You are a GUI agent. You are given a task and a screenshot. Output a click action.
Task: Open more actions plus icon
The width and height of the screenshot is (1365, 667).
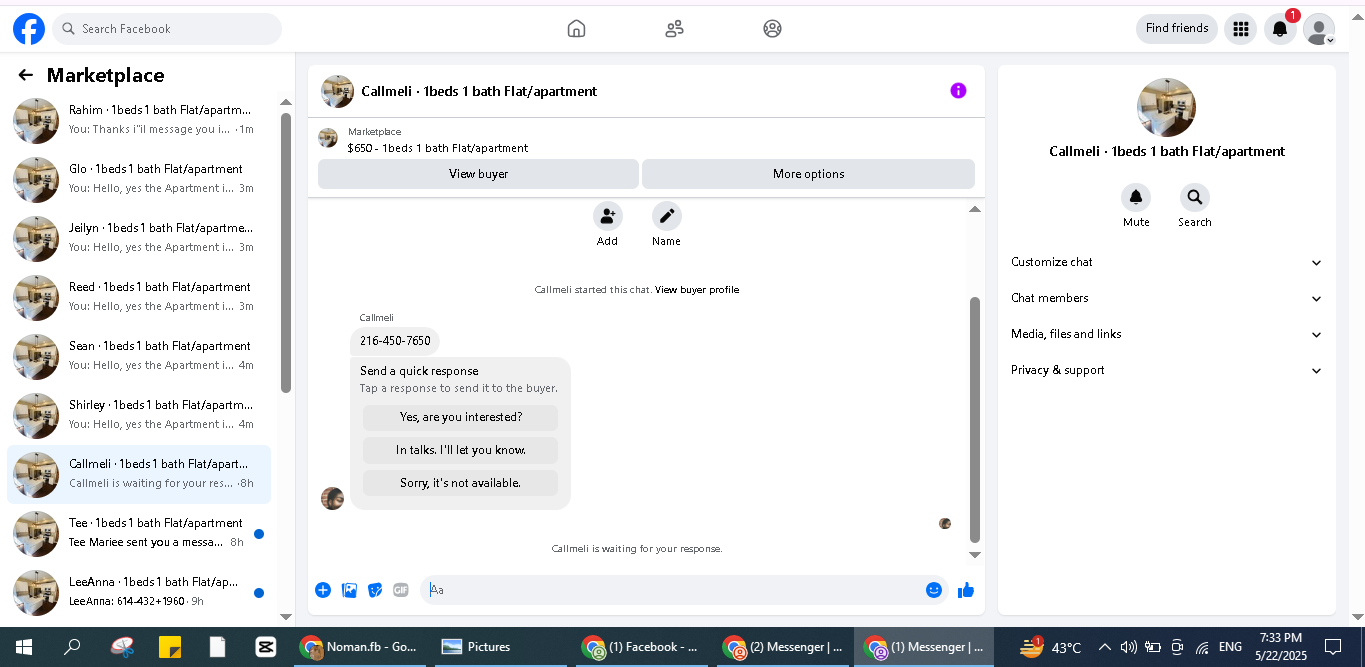point(323,590)
